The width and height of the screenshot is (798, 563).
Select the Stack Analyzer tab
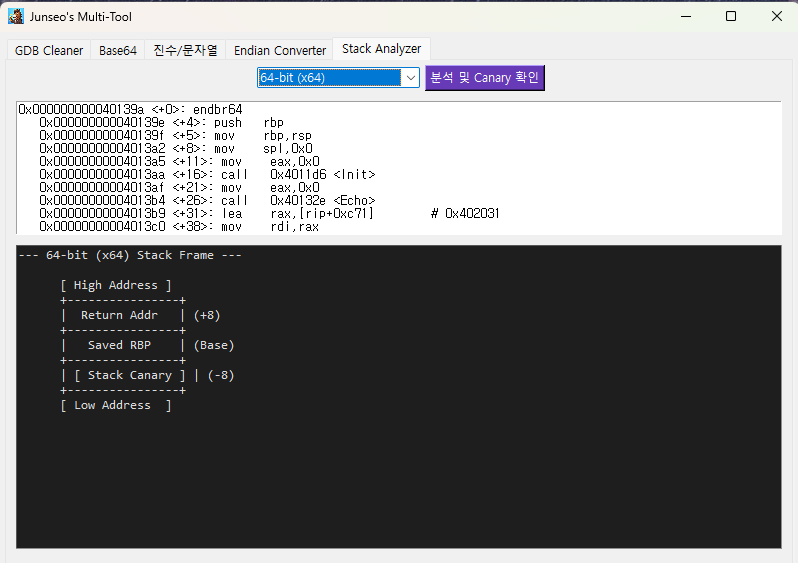[x=381, y=49]
